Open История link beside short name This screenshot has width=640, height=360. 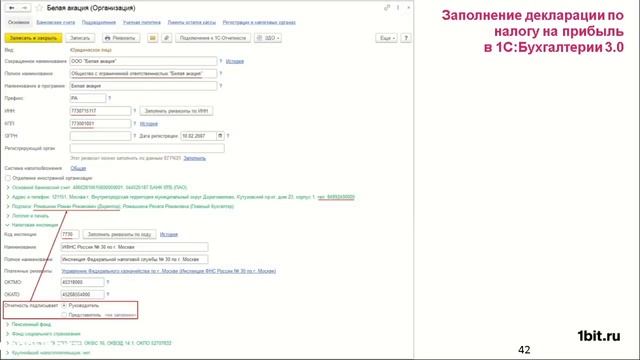(235, 61)
